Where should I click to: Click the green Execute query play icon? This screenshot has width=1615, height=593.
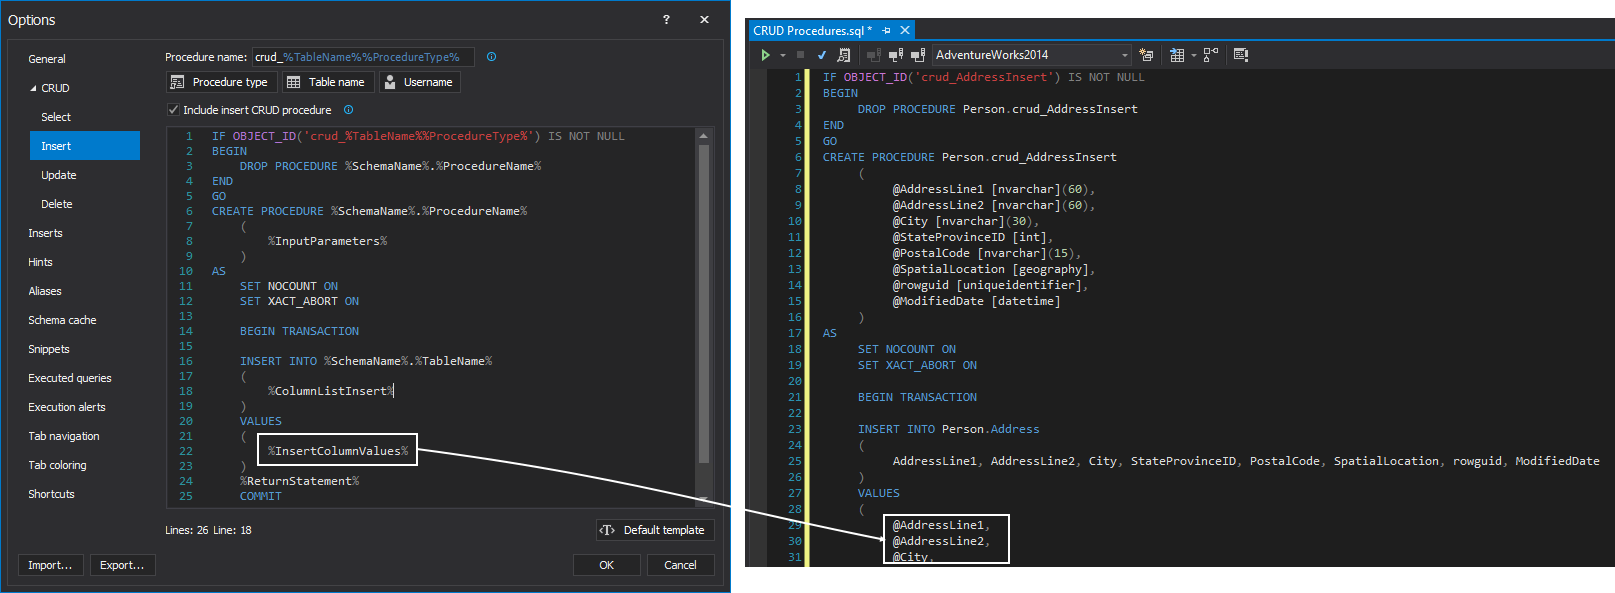765,55
